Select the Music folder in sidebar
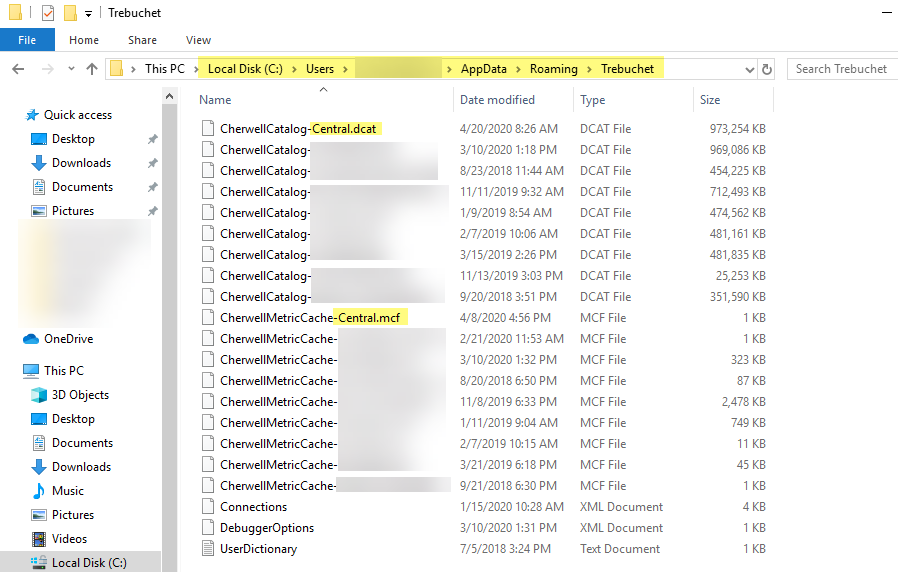Image resolution: width=898 pixels, height=572 pixels. pos(67,491)
